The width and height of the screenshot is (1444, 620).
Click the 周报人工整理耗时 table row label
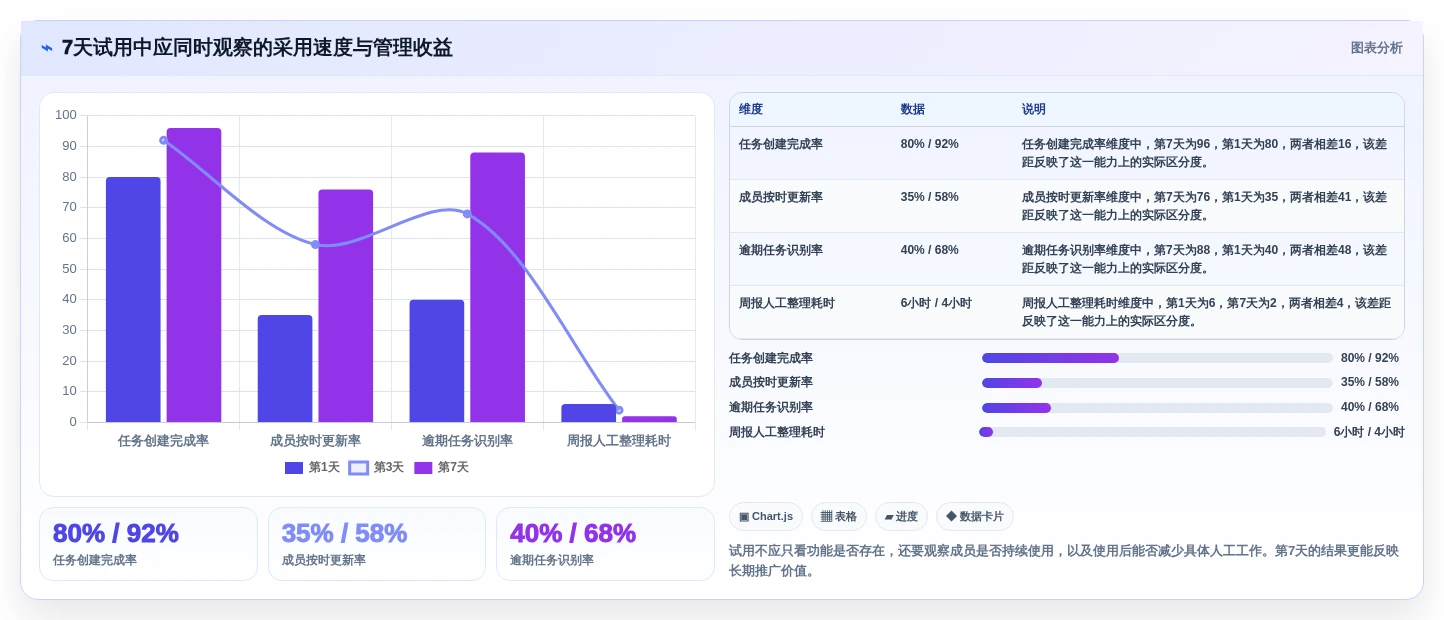pos(787,303)
